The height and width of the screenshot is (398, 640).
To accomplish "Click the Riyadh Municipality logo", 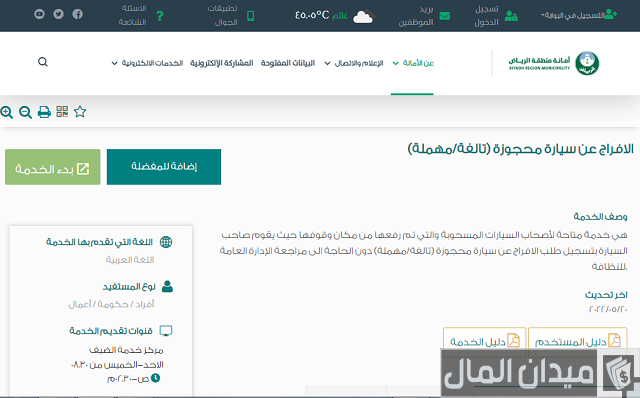I will click(x=554, y=63).
